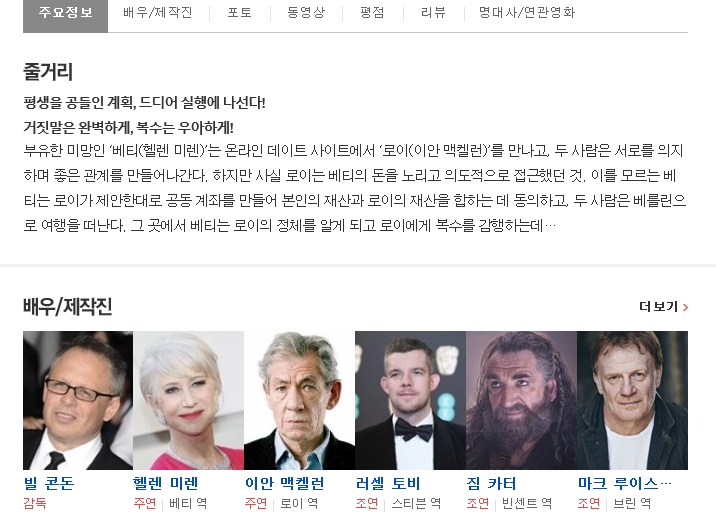Viewport: 716px width, 526px height.
Task: Open the 리뷰 tab
Action: pyautogui.click(x=433, y=12)
